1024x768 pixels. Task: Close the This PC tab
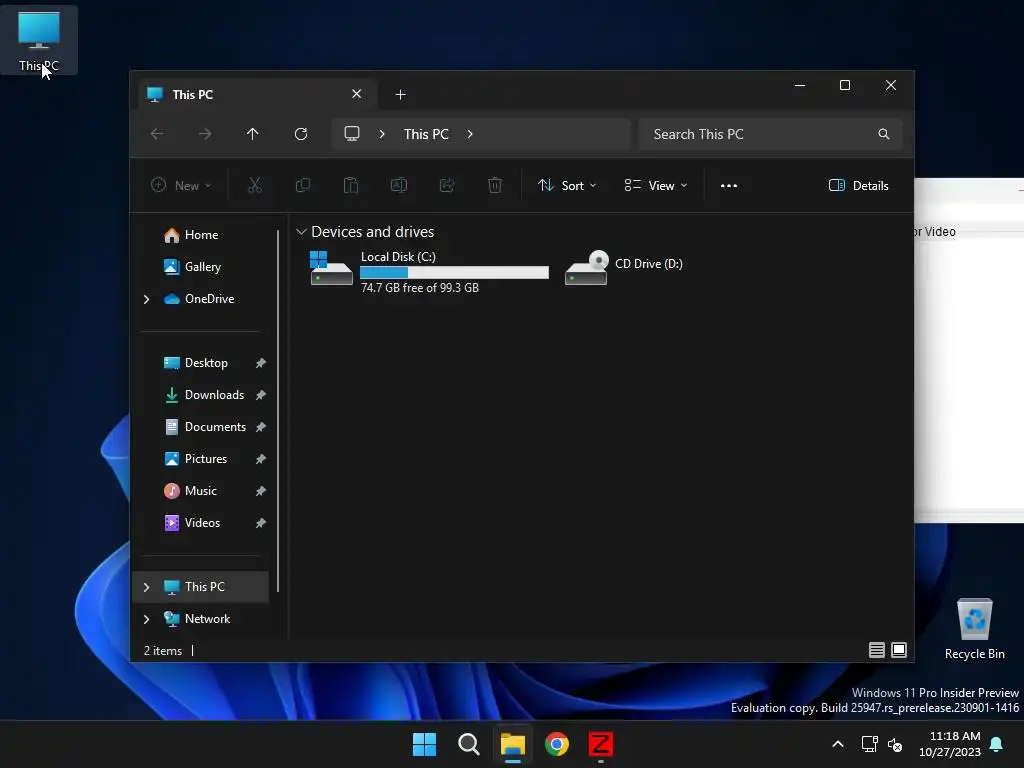point(357,94)
